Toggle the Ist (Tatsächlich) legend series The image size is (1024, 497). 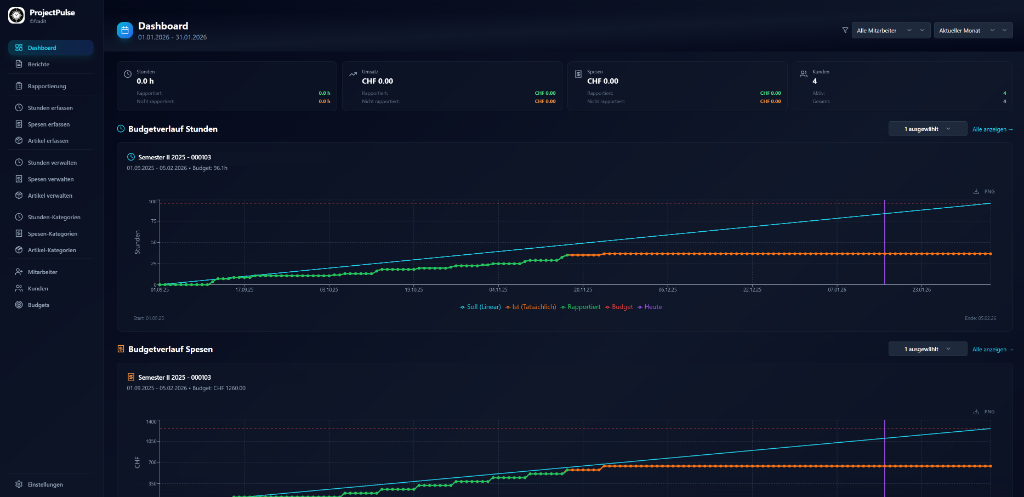click(x=530, y=306)
